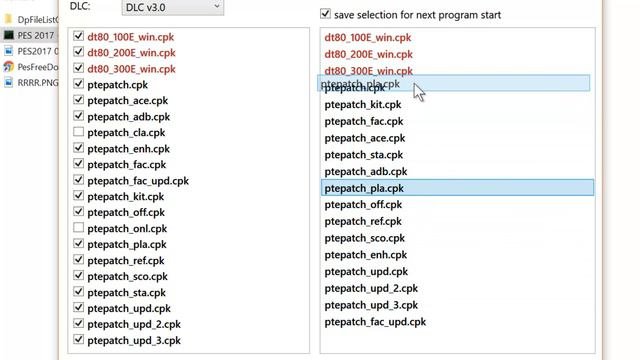640x360 pixels.
Task: Select dt80_200E_win.cpk in right order list
Action: click(368, 54)
